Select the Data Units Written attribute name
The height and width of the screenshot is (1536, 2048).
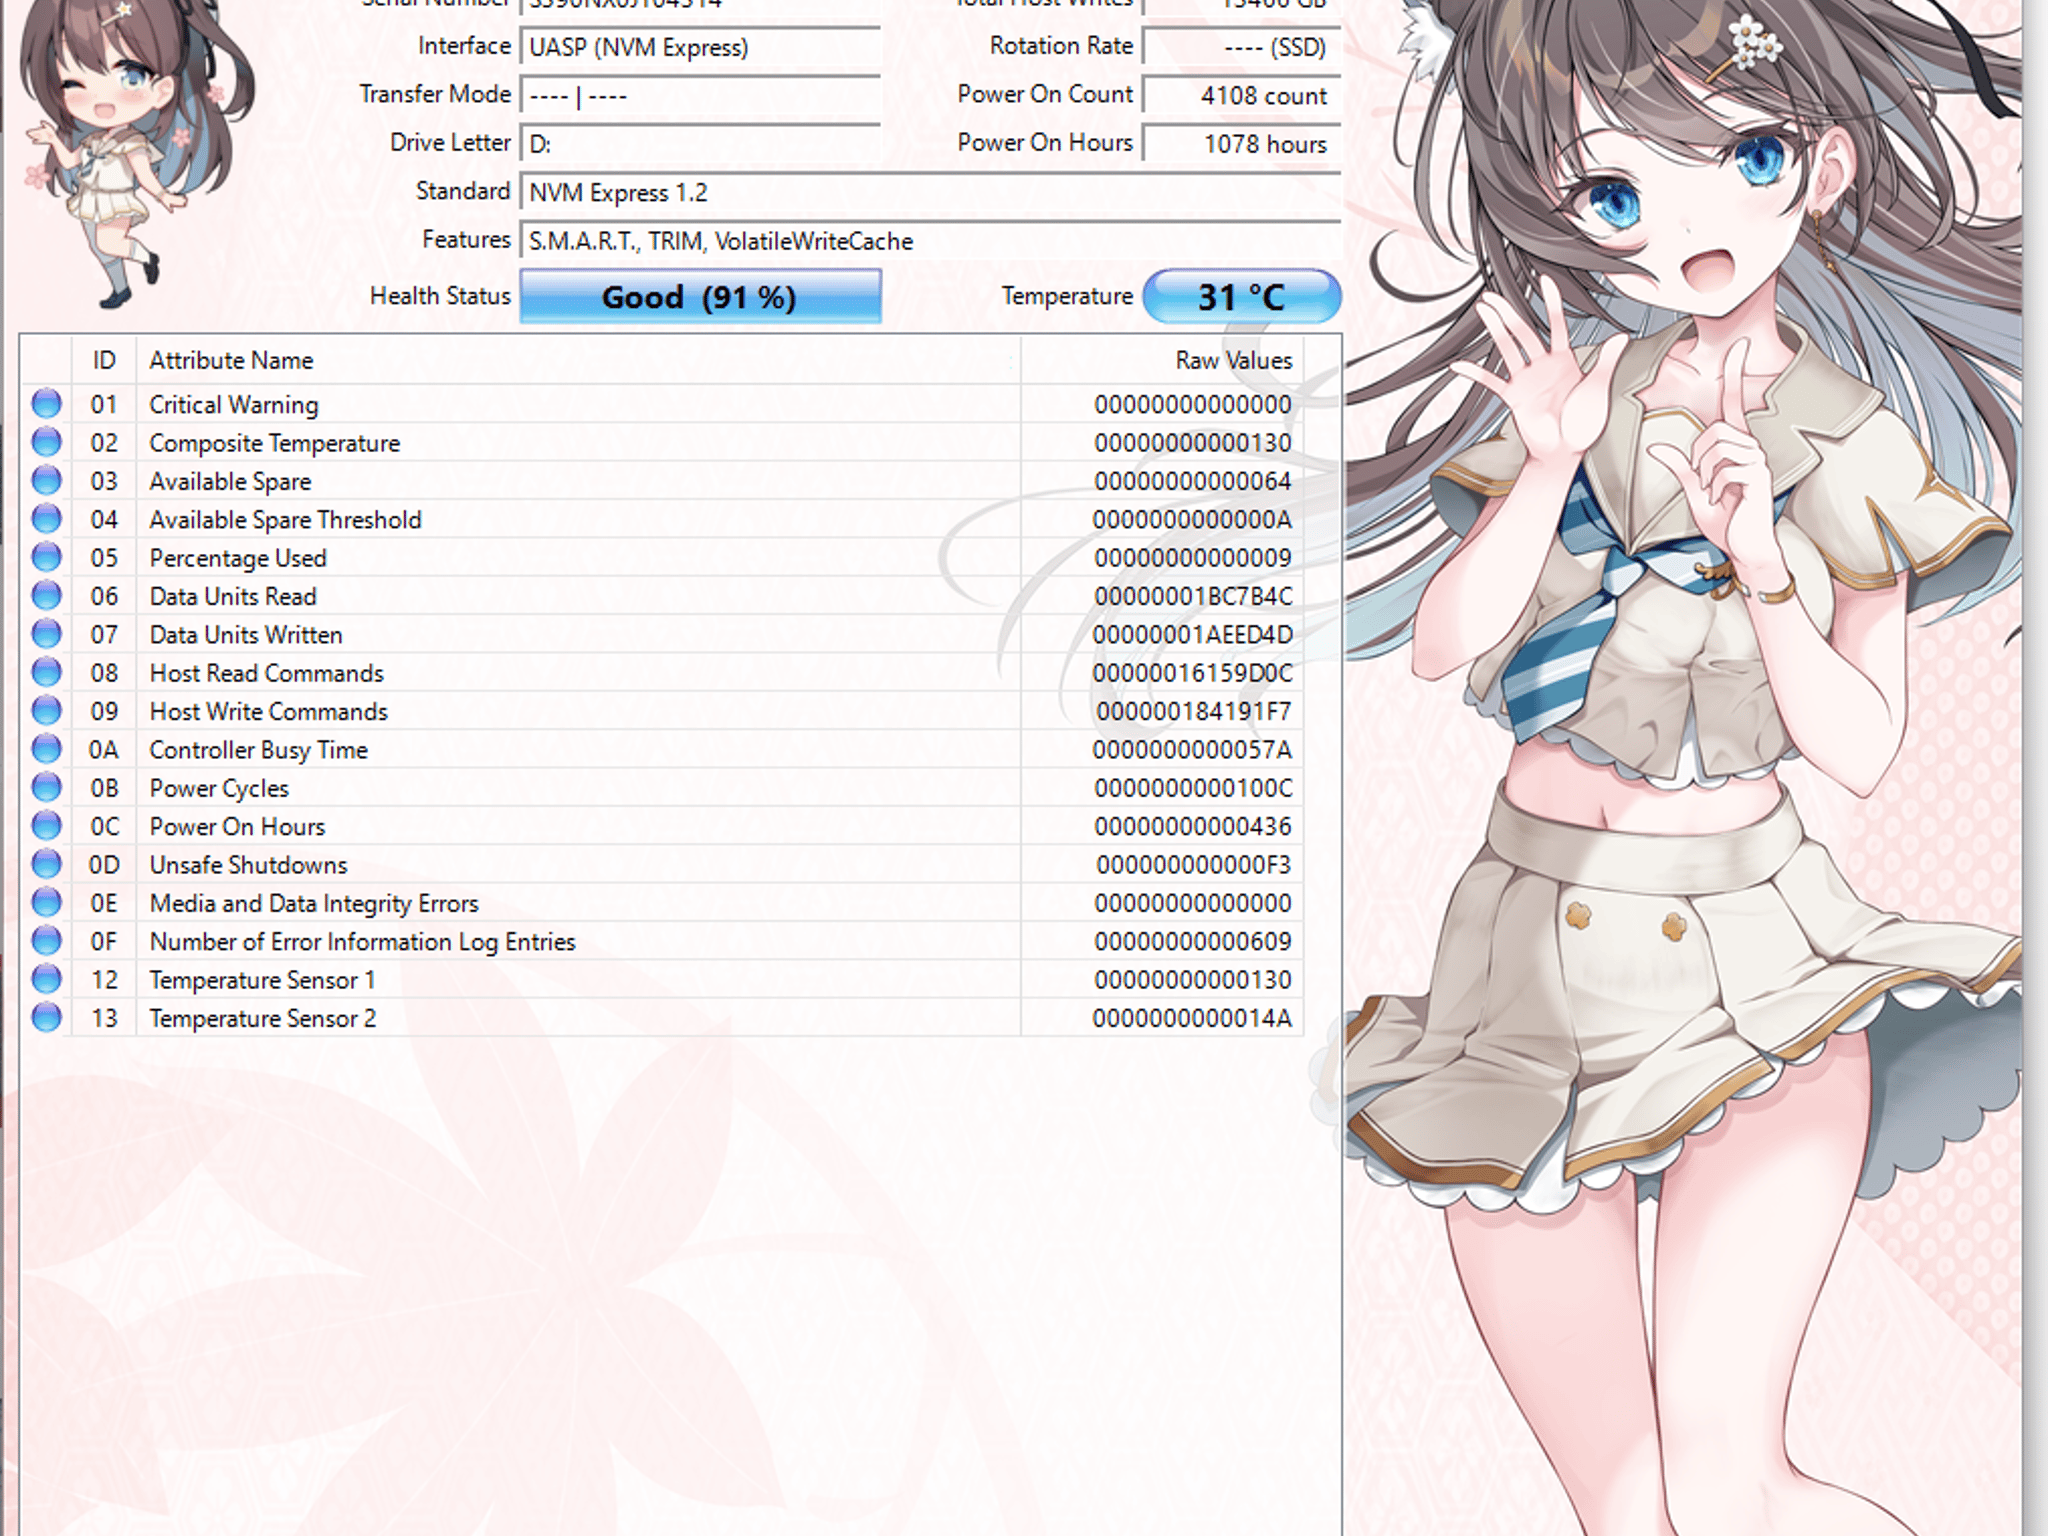pos(246,634)
